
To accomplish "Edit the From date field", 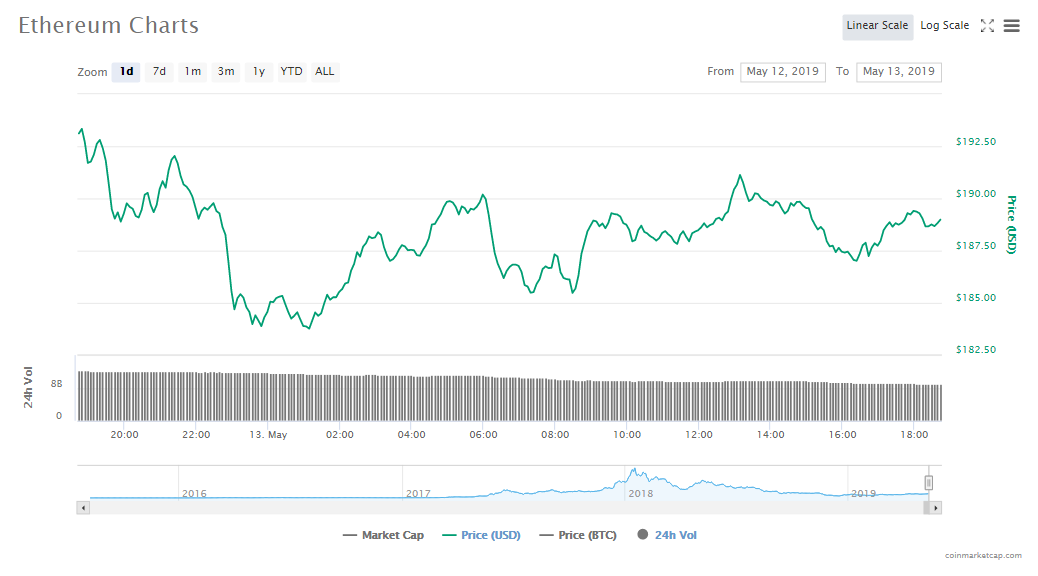I will (783, 72).
